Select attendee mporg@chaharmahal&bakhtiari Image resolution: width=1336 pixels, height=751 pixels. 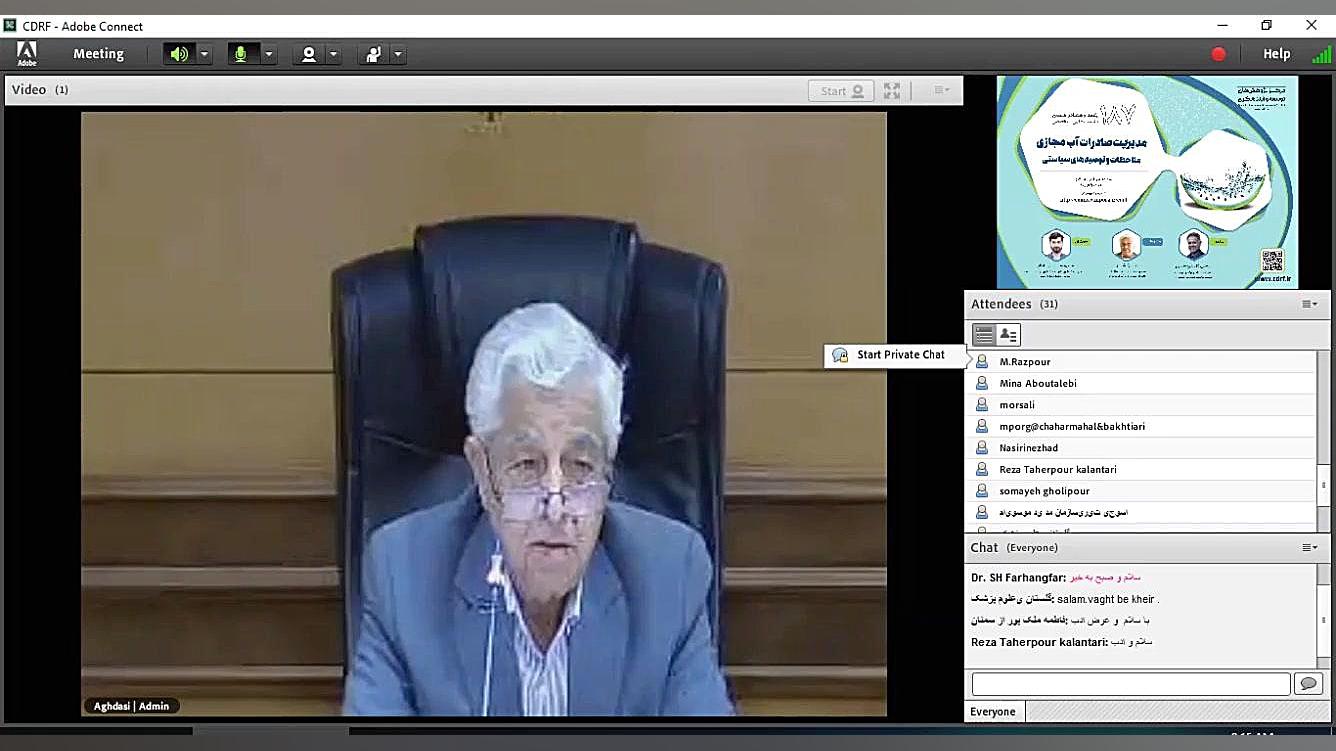point(1142,426)
